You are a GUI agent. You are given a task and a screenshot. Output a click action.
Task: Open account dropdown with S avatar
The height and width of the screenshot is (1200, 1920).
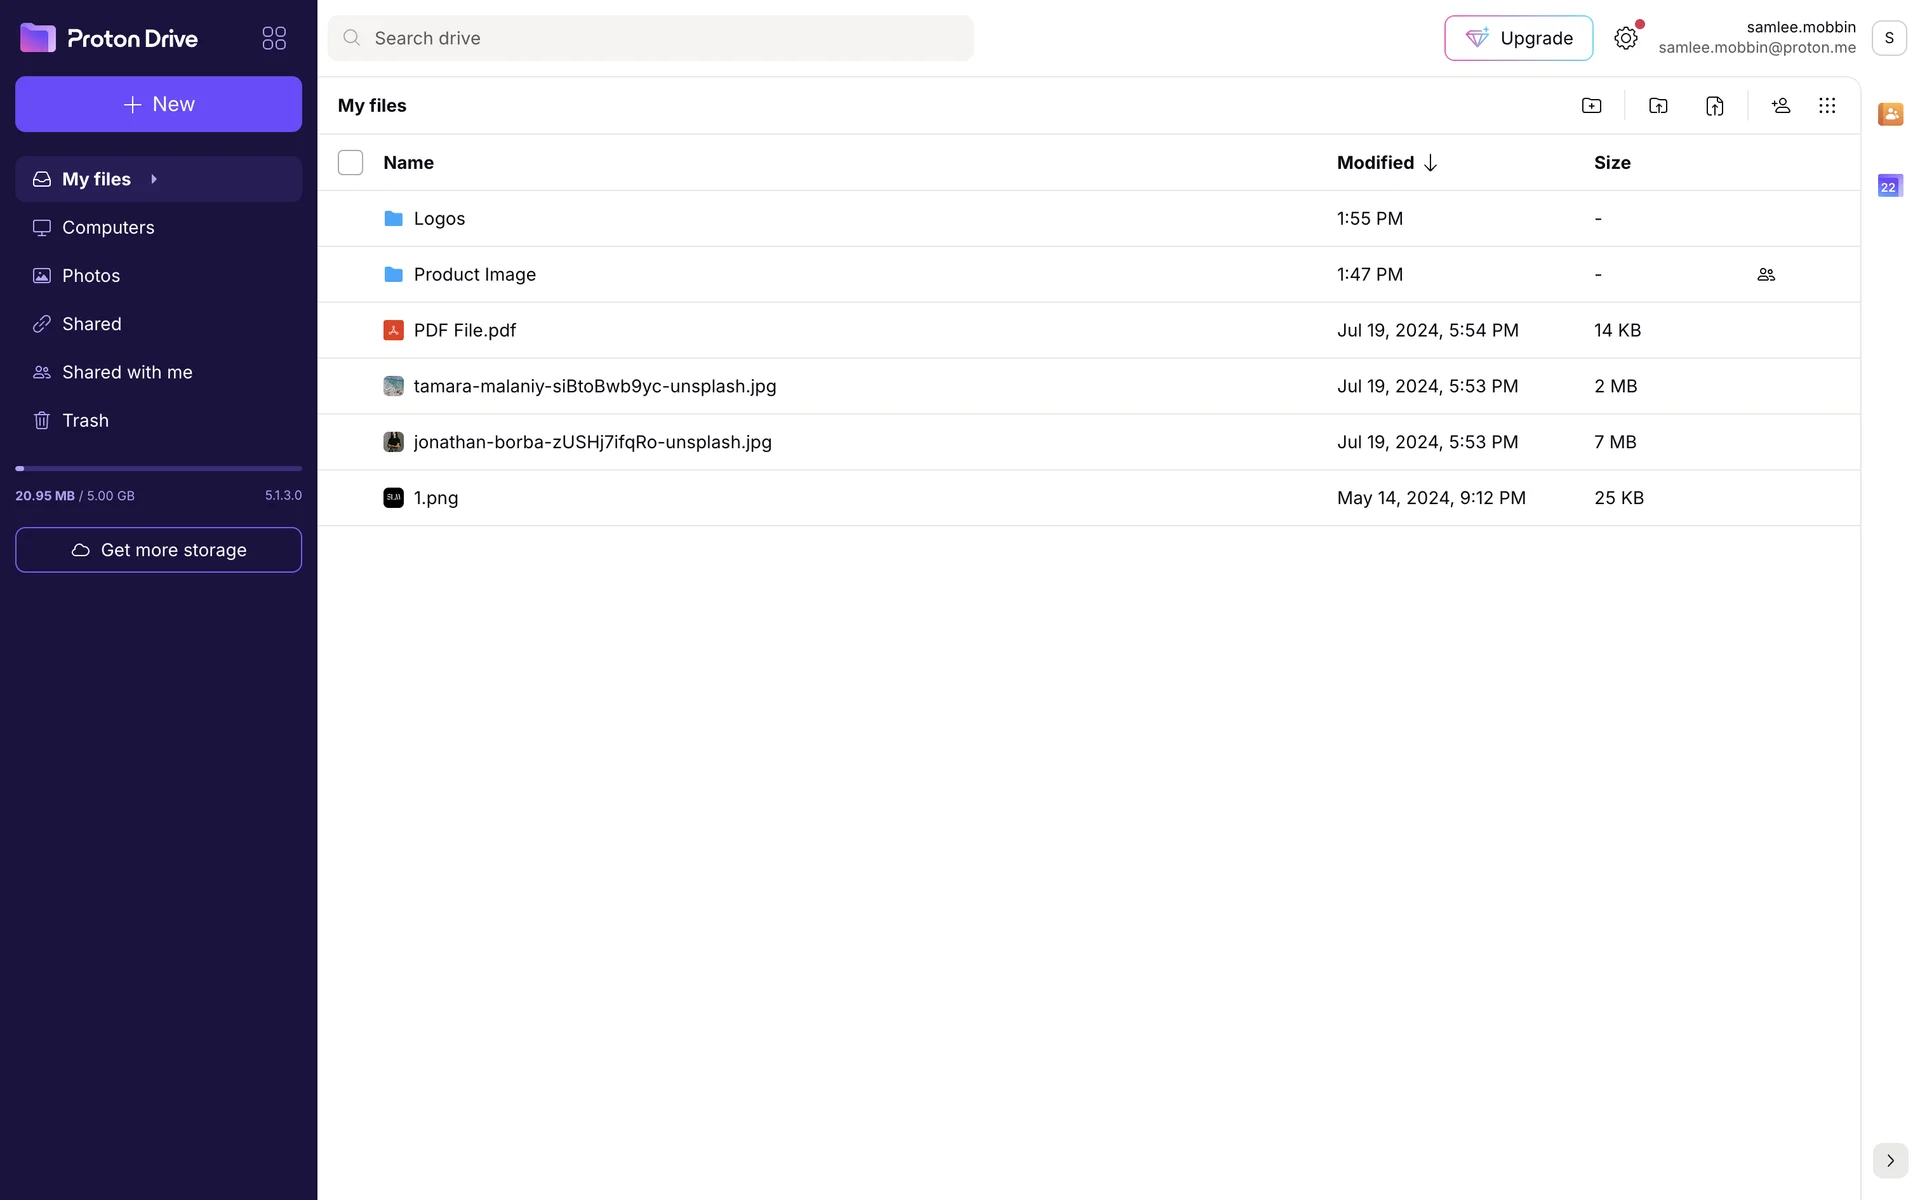click(x=1889, y=38)
